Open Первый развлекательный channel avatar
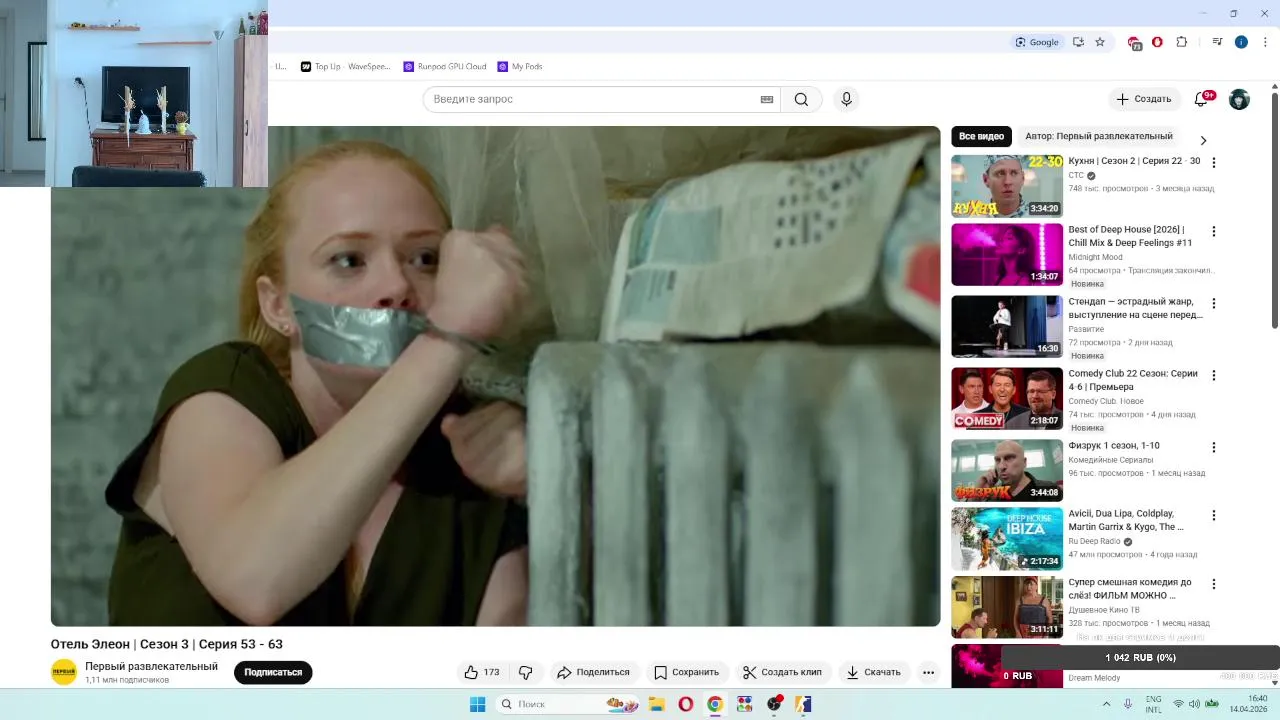Viewport: 1280px width, 720px height. point(64,672)
